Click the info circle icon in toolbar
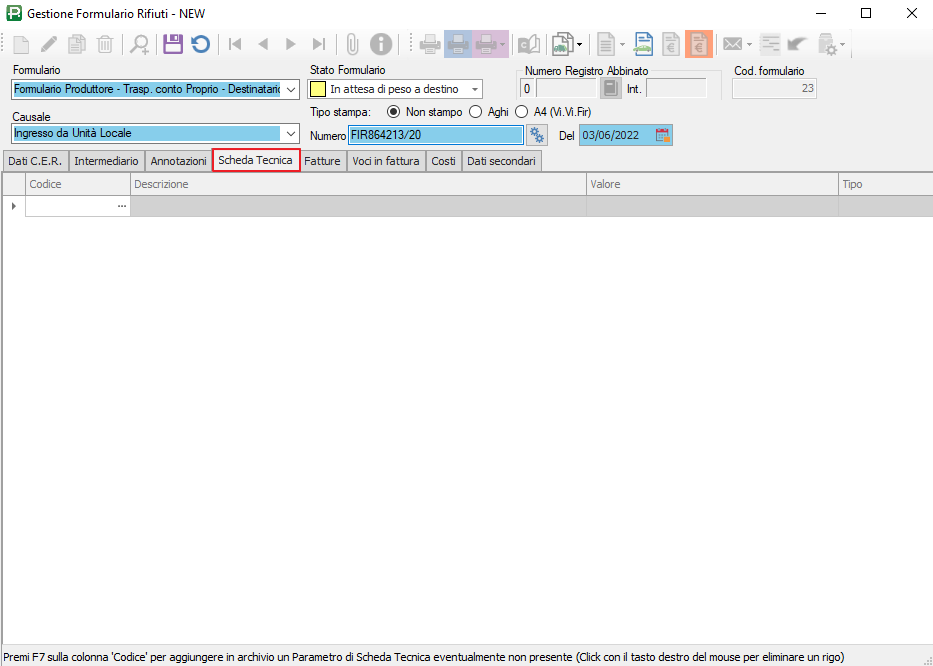 coord(381,44)
